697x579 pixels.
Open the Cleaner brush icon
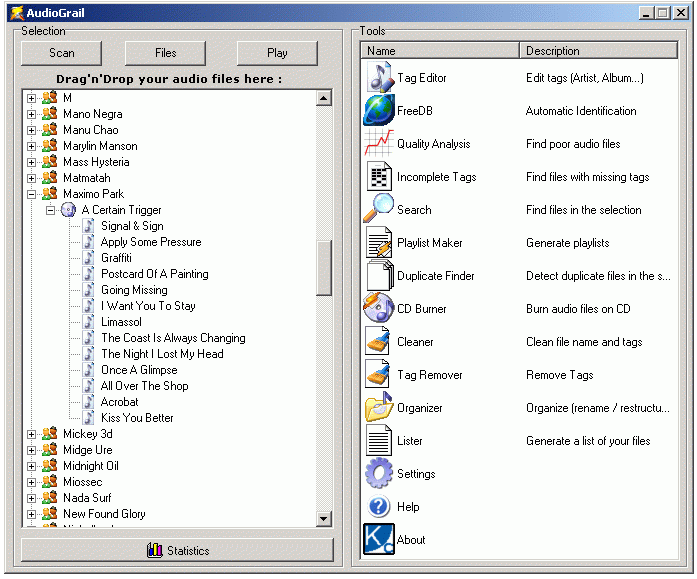point(378,341)
